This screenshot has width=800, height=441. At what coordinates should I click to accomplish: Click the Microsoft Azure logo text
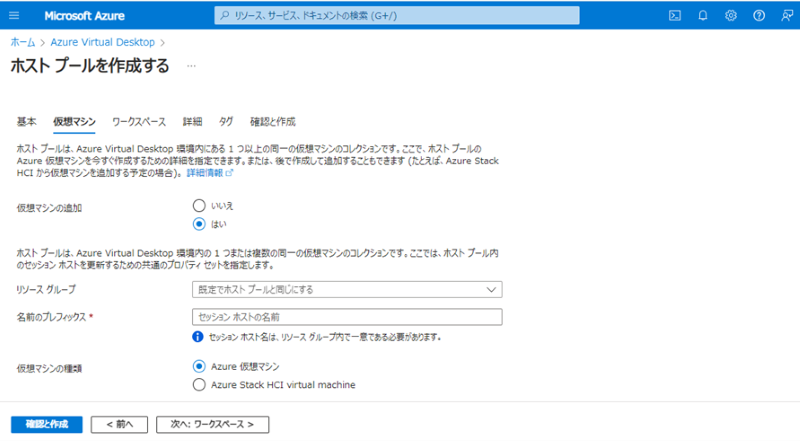coord(84,16)
